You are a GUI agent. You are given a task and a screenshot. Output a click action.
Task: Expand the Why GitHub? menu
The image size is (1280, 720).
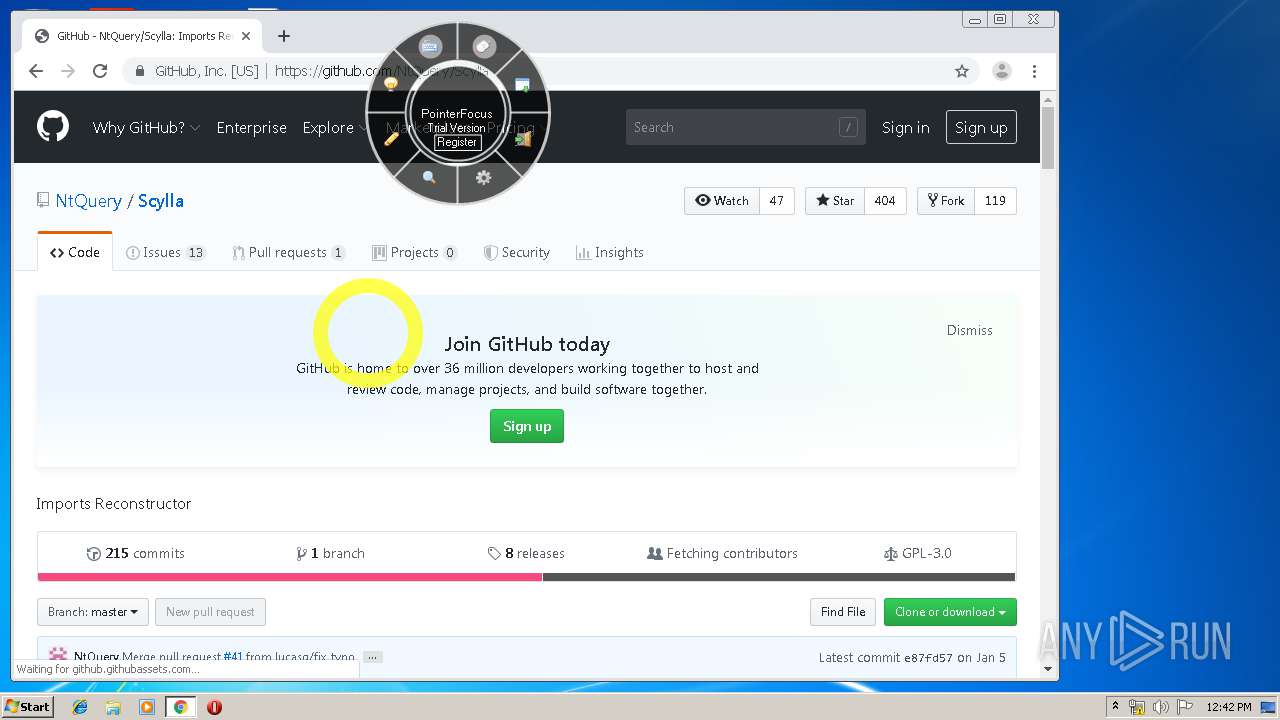(x=146, y=128)
